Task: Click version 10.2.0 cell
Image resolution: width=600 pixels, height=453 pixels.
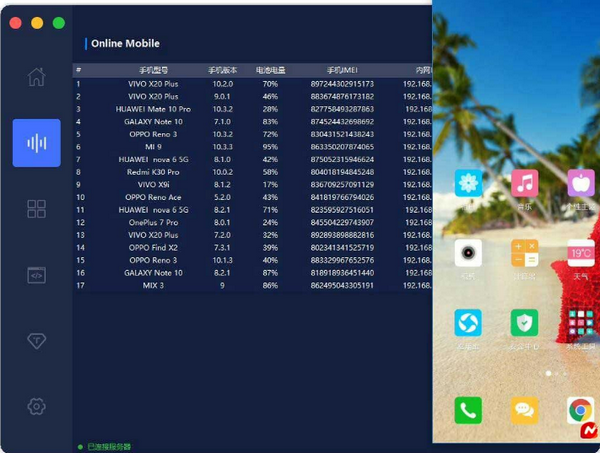Action: pyautogui.click(x=223, y=84)
